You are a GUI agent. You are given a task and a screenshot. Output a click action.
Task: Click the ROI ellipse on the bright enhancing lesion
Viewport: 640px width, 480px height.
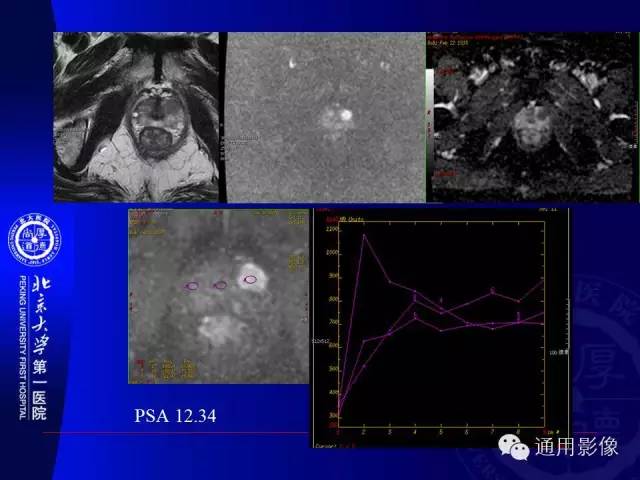pyautogui.click(x=250, y=280)
